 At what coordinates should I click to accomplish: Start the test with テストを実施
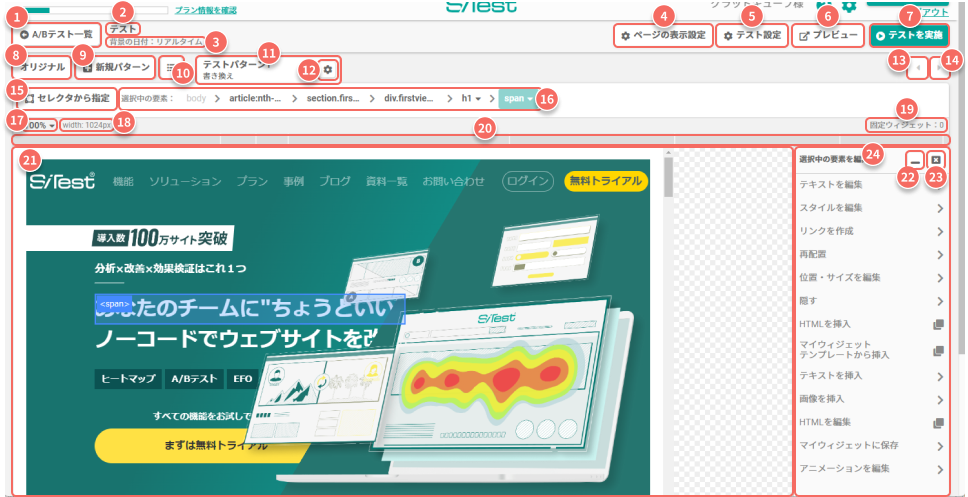click(x=909, y=36)
